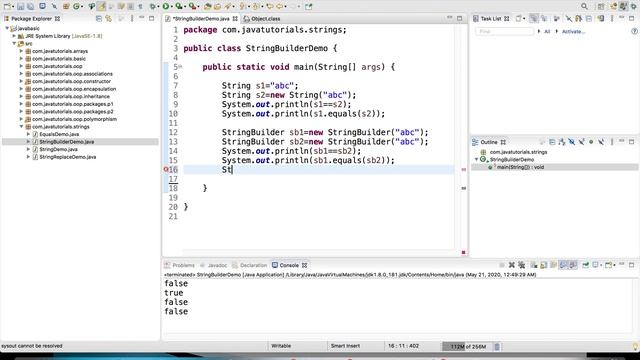Toggle Link with Editor in Package Explorer
Screen dimensions: 640x360
[109, 18]
